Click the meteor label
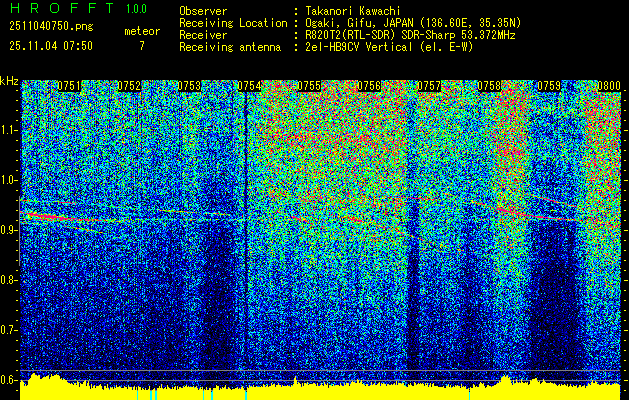629x400 pixels. [x=142, y=31]
